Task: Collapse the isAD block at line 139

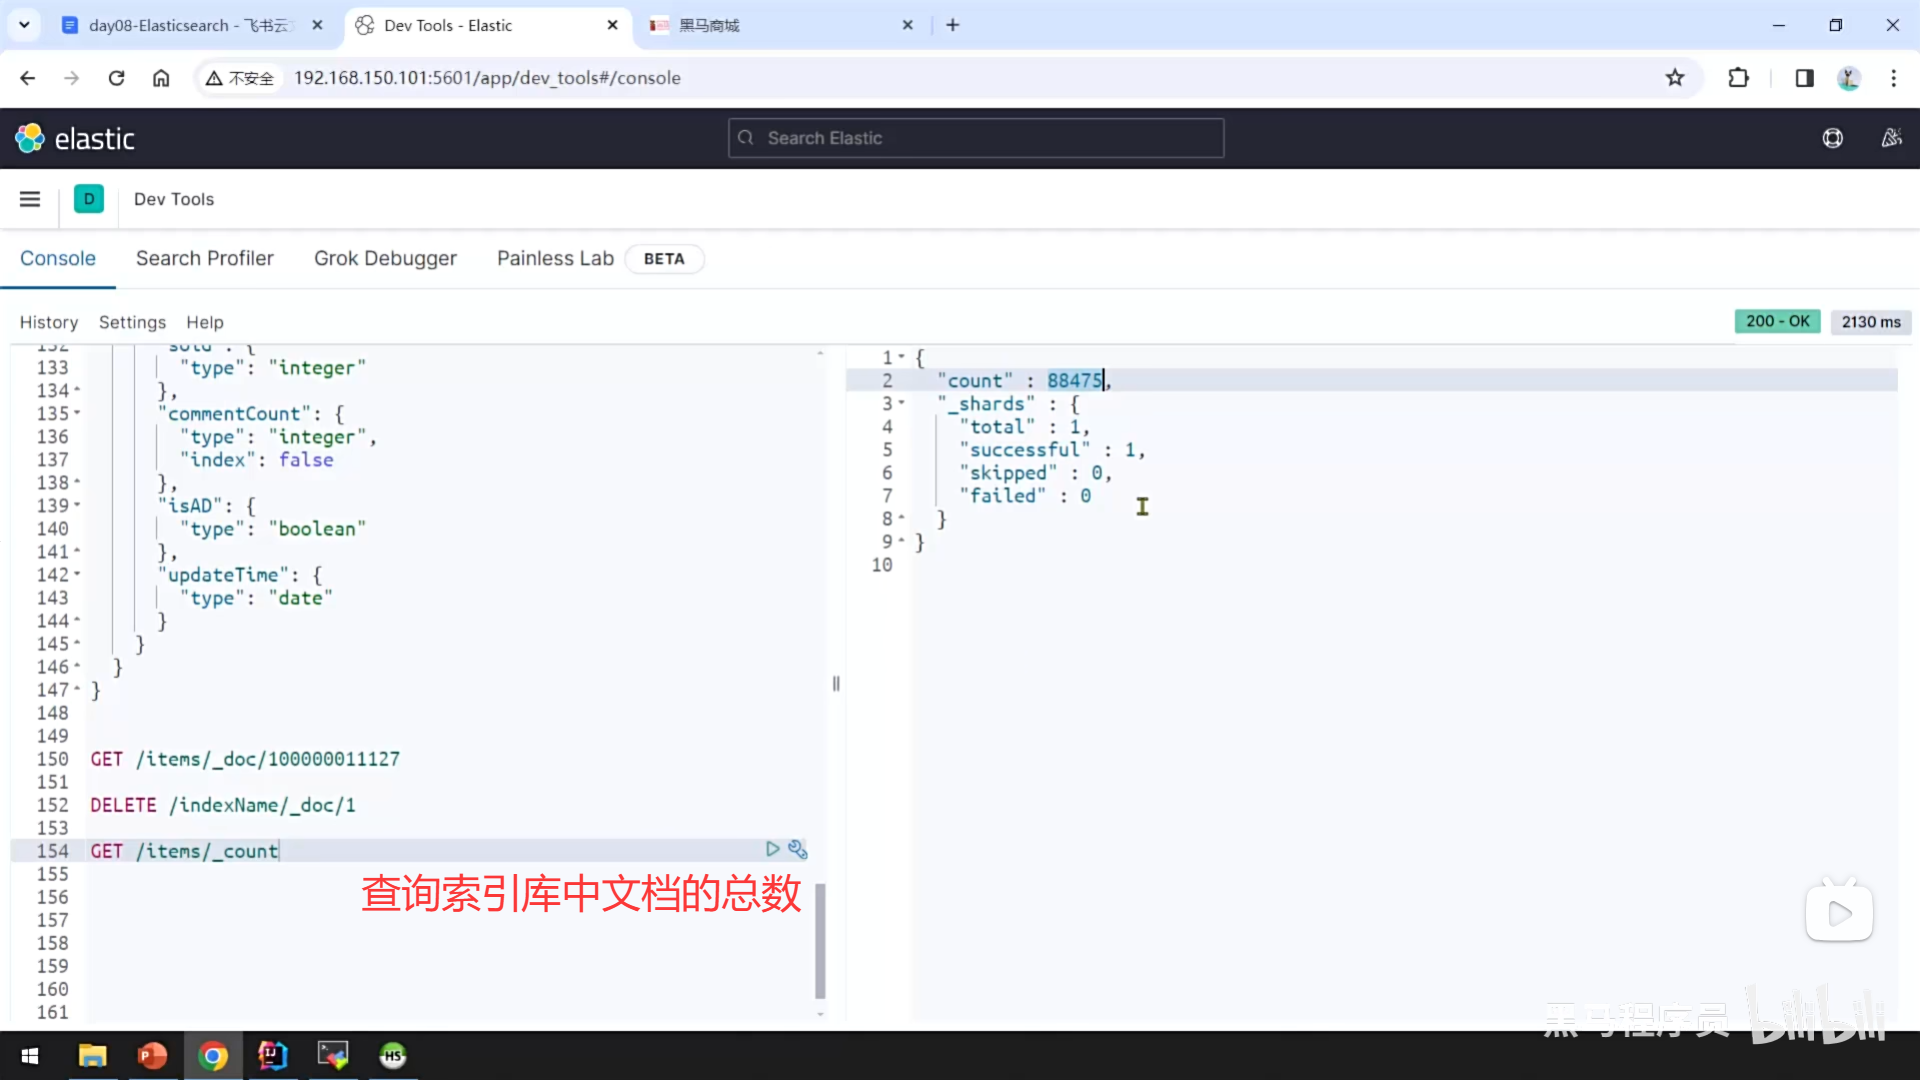Action: pyautogui.click(x=77, y=506)
